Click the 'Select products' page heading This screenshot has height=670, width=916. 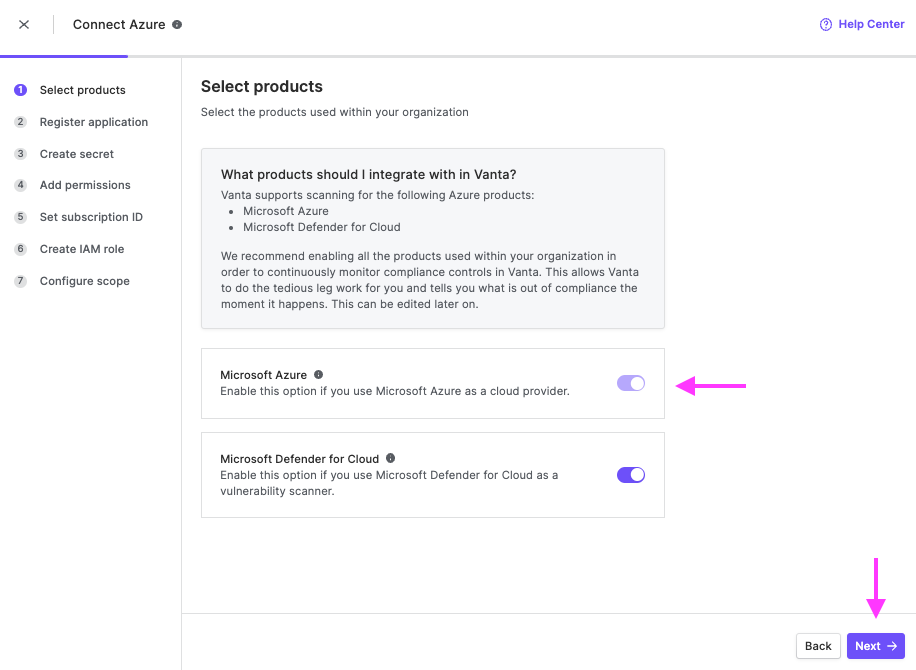262,86
